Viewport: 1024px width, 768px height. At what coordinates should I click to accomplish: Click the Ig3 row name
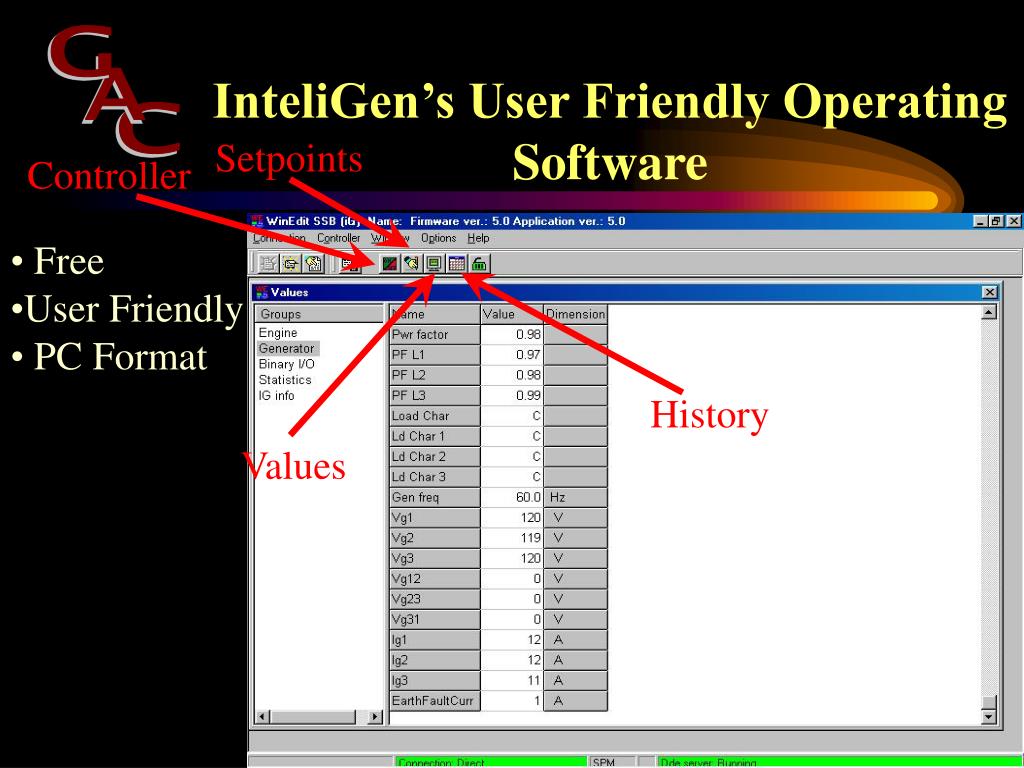pyautogui.click(x=435, y=680)
